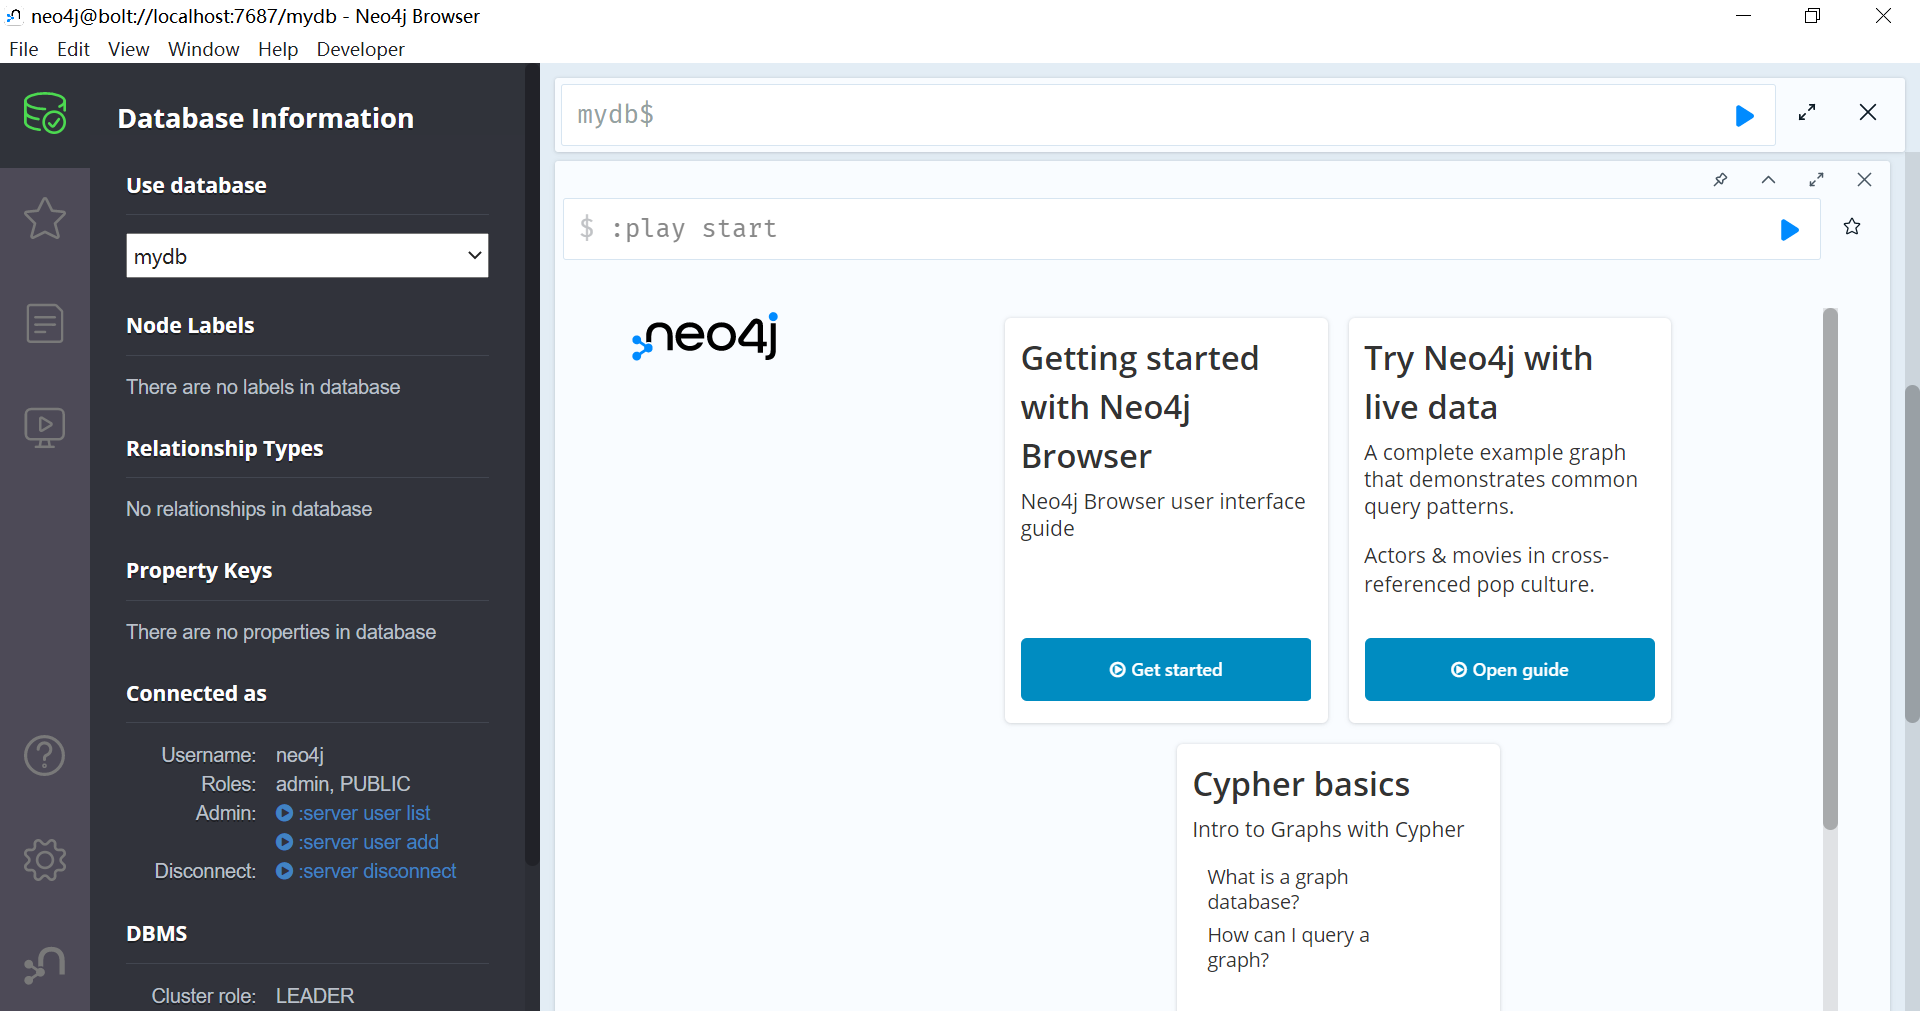Image resolution: width=1920 pixels, height=1011 pixels.
Task: Click the Neo4j logo in the guide
Action: click(x=705, y=336)
